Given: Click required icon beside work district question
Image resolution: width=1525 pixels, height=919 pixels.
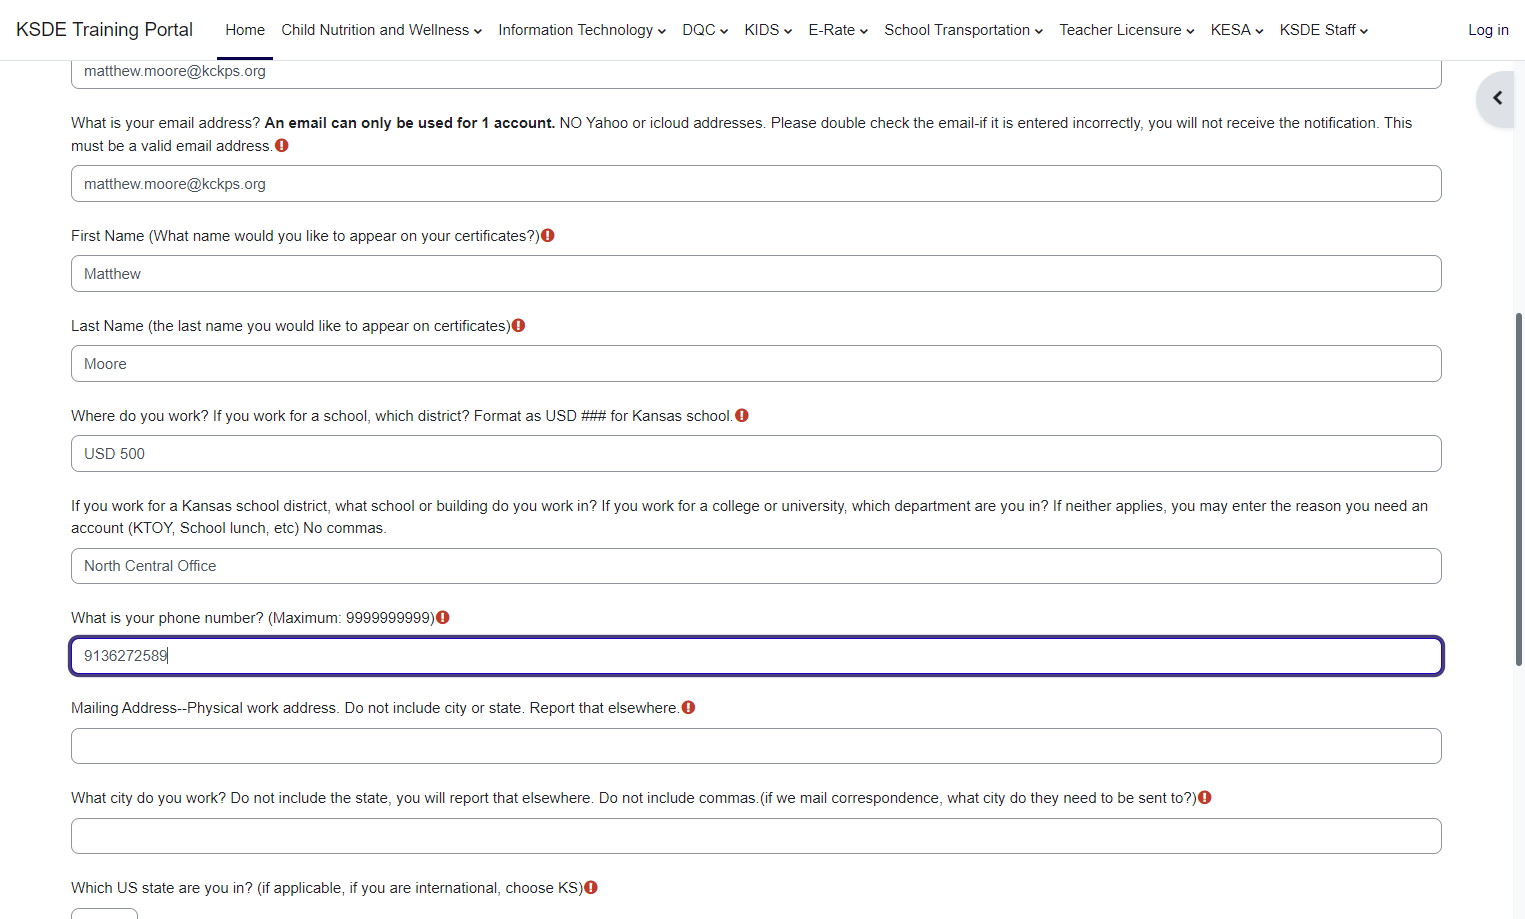Looking at the screenshot, I should (742, 416).
